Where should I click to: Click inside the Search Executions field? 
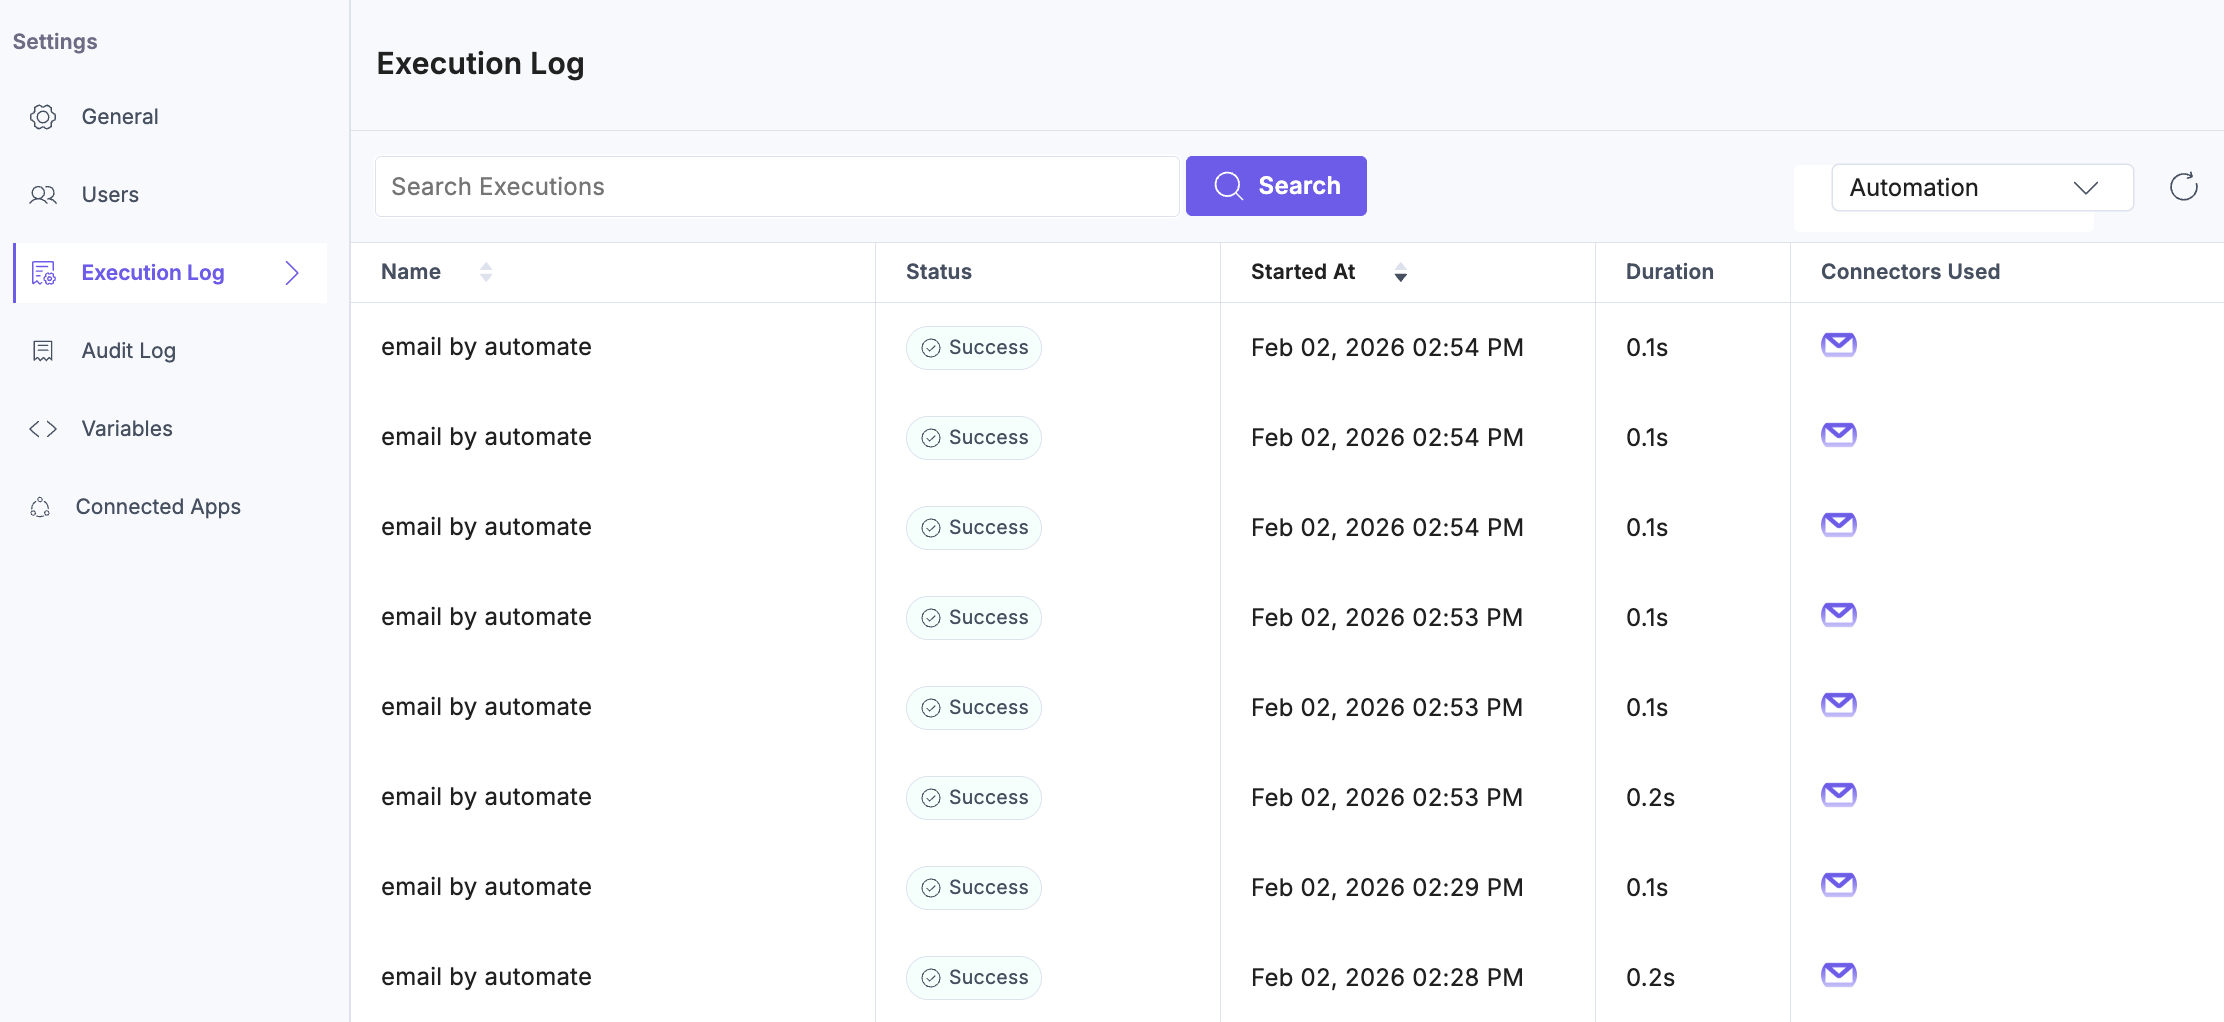[777, 186]
